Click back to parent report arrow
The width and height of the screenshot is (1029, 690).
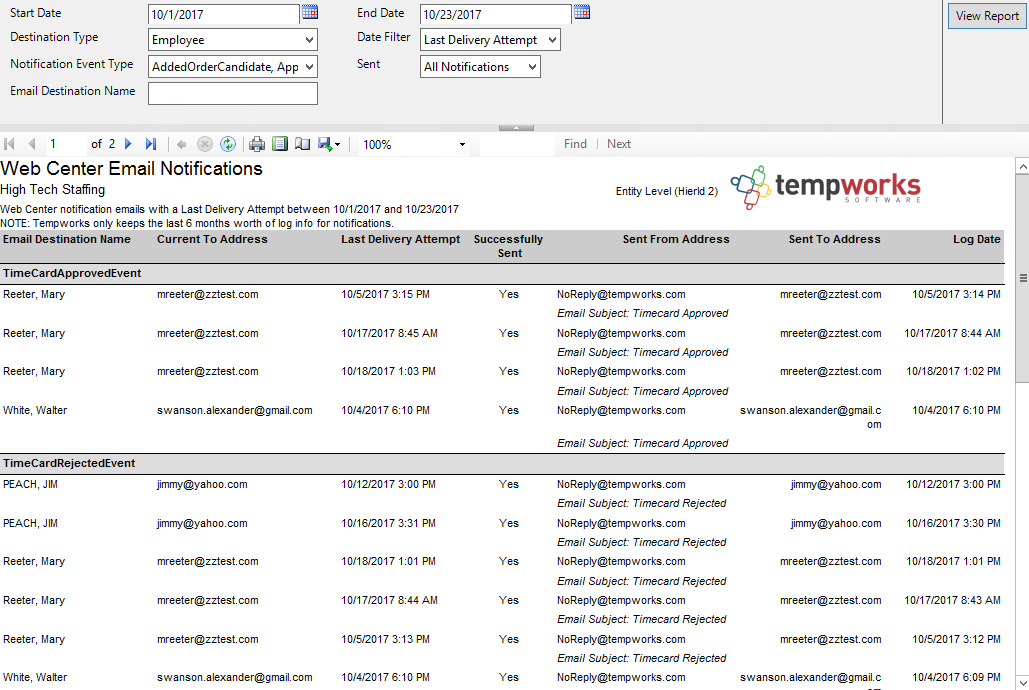(x=182, y=144)
